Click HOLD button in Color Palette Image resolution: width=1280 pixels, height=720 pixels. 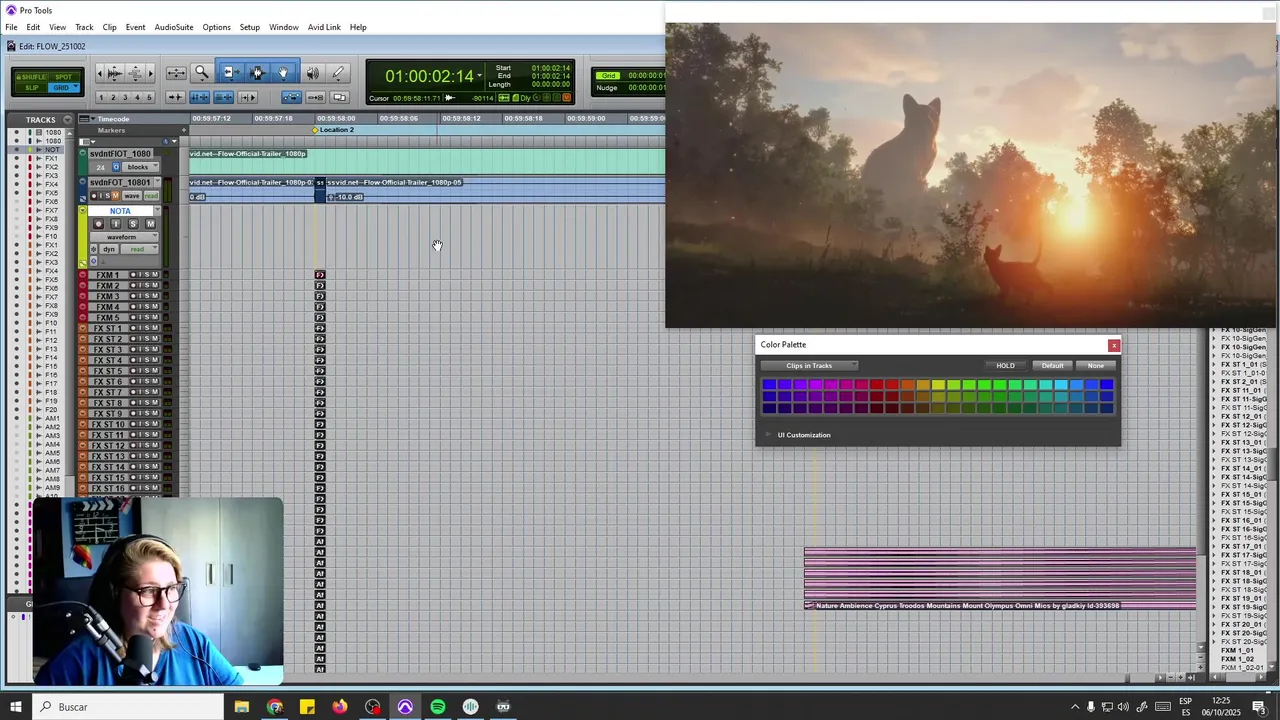point(1005,366)
